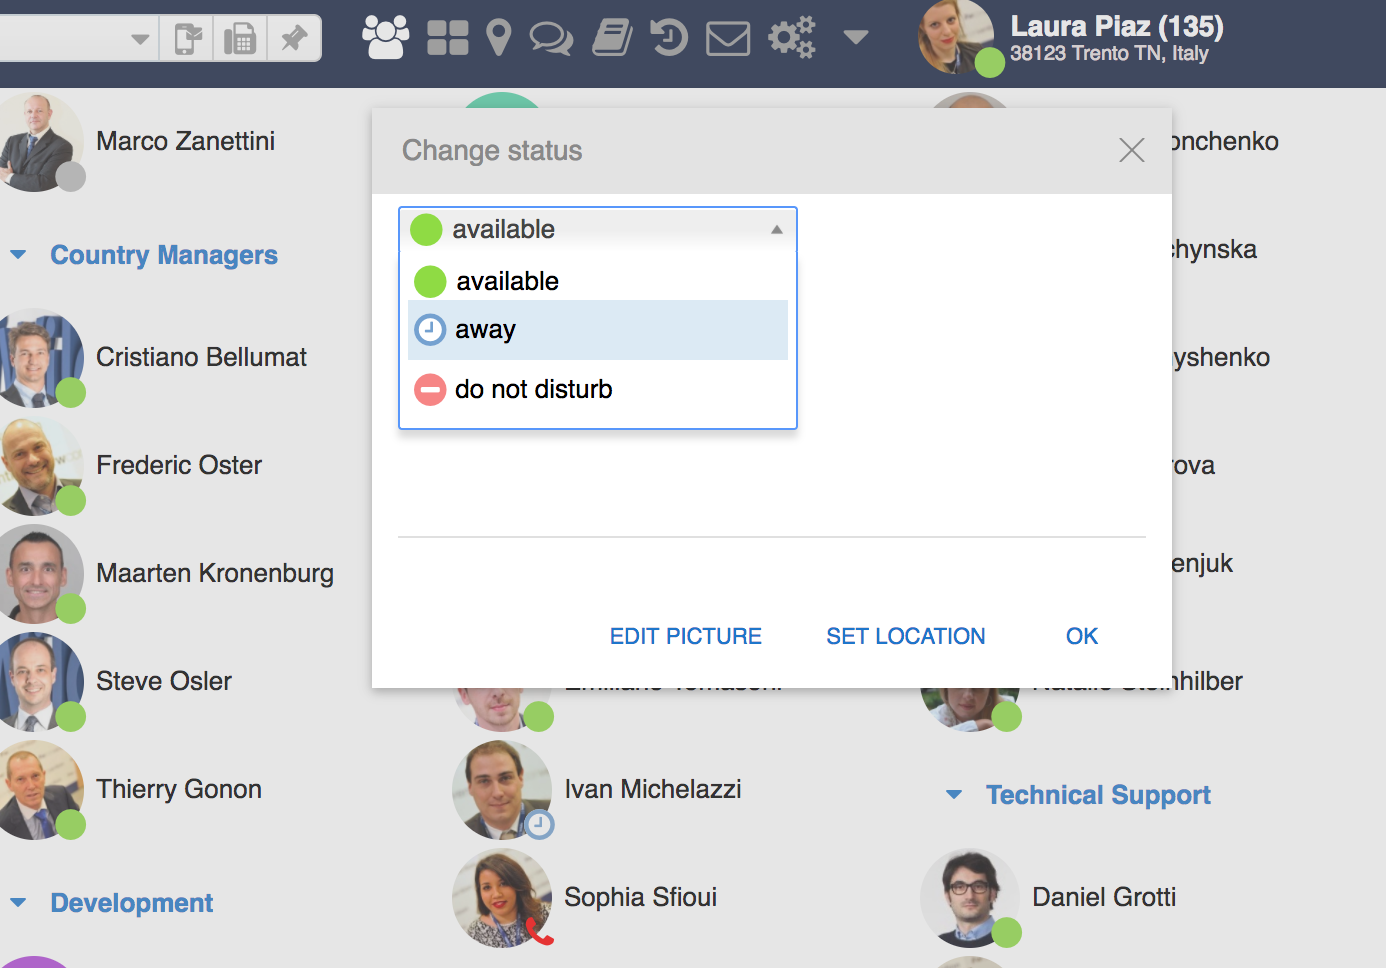Collapse the Country Managers group
The image size is (1386, 968).
(18, 255)
